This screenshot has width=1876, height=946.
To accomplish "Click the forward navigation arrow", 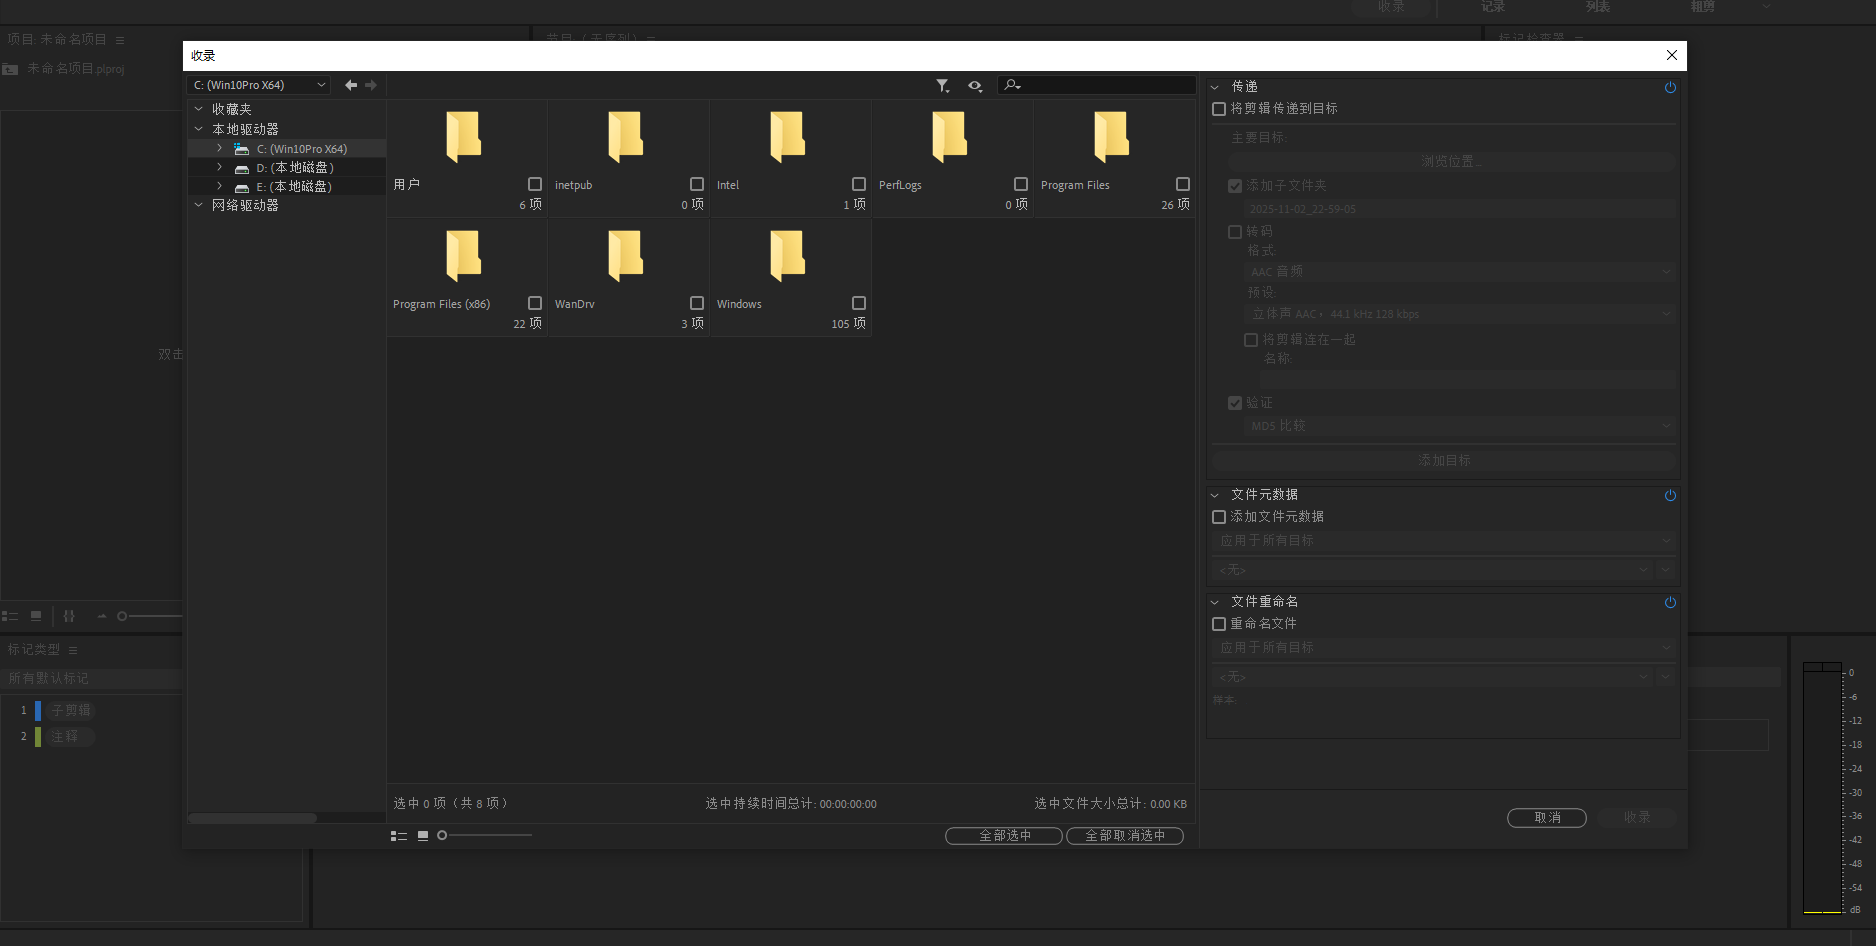I will 371,85.
